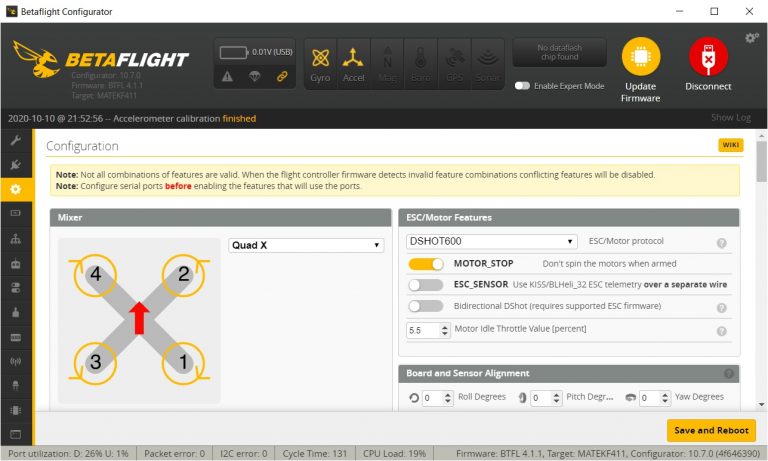Show help for Motor Idle Throttle Value
The height and width of the screenshot is (461, 768).
coord(721,331)
